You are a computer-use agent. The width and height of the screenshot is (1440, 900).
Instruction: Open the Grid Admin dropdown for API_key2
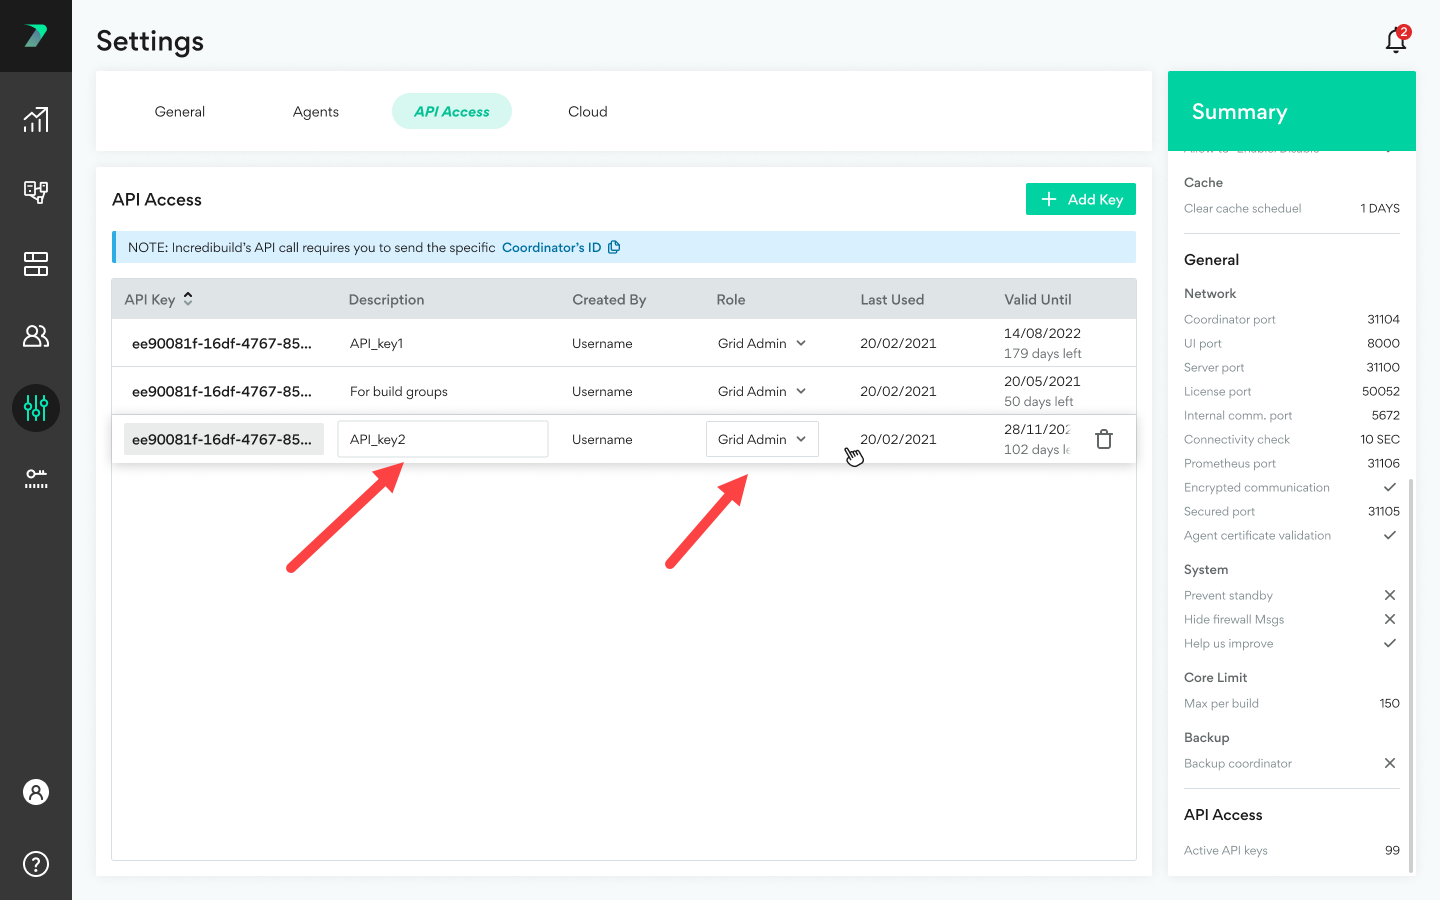click(762, 439)
